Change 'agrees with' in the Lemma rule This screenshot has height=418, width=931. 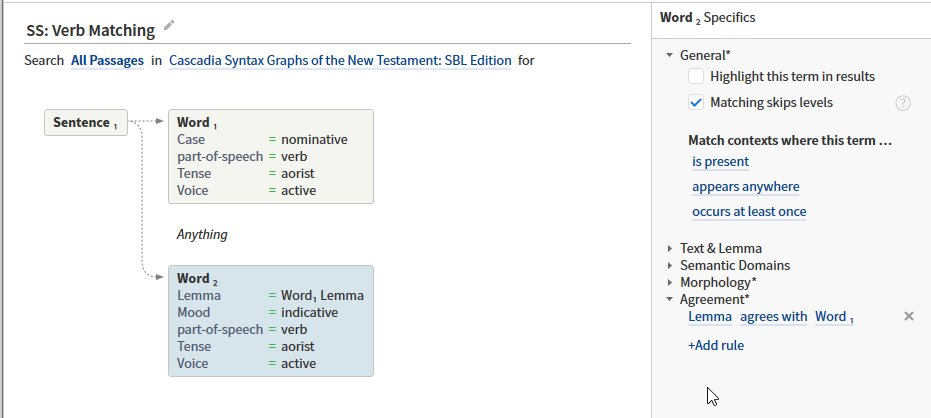coord(774,317)
